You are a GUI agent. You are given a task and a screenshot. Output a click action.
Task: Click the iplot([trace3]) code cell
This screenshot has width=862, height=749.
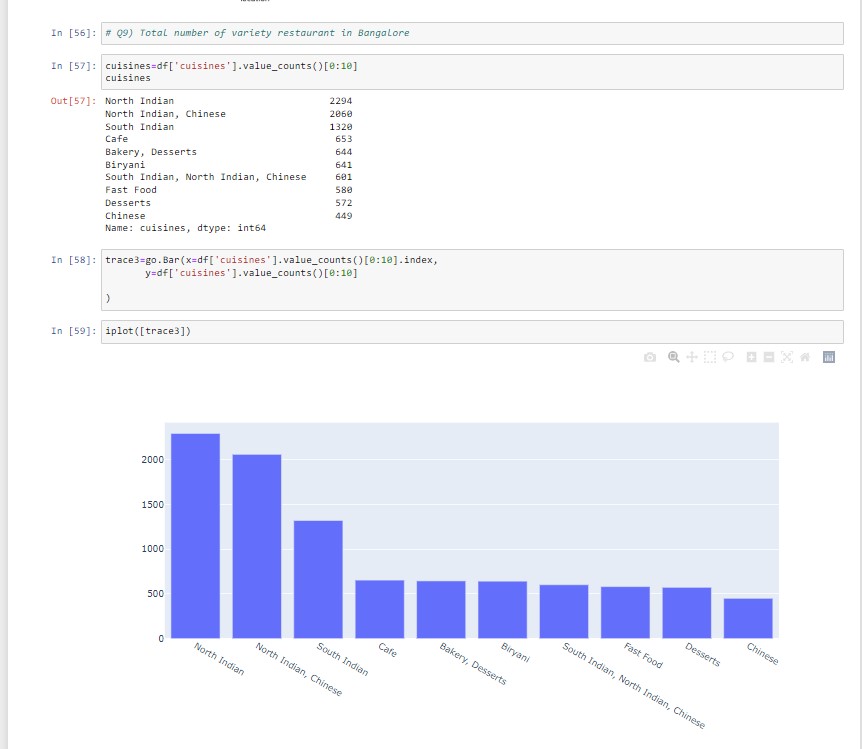472,332
